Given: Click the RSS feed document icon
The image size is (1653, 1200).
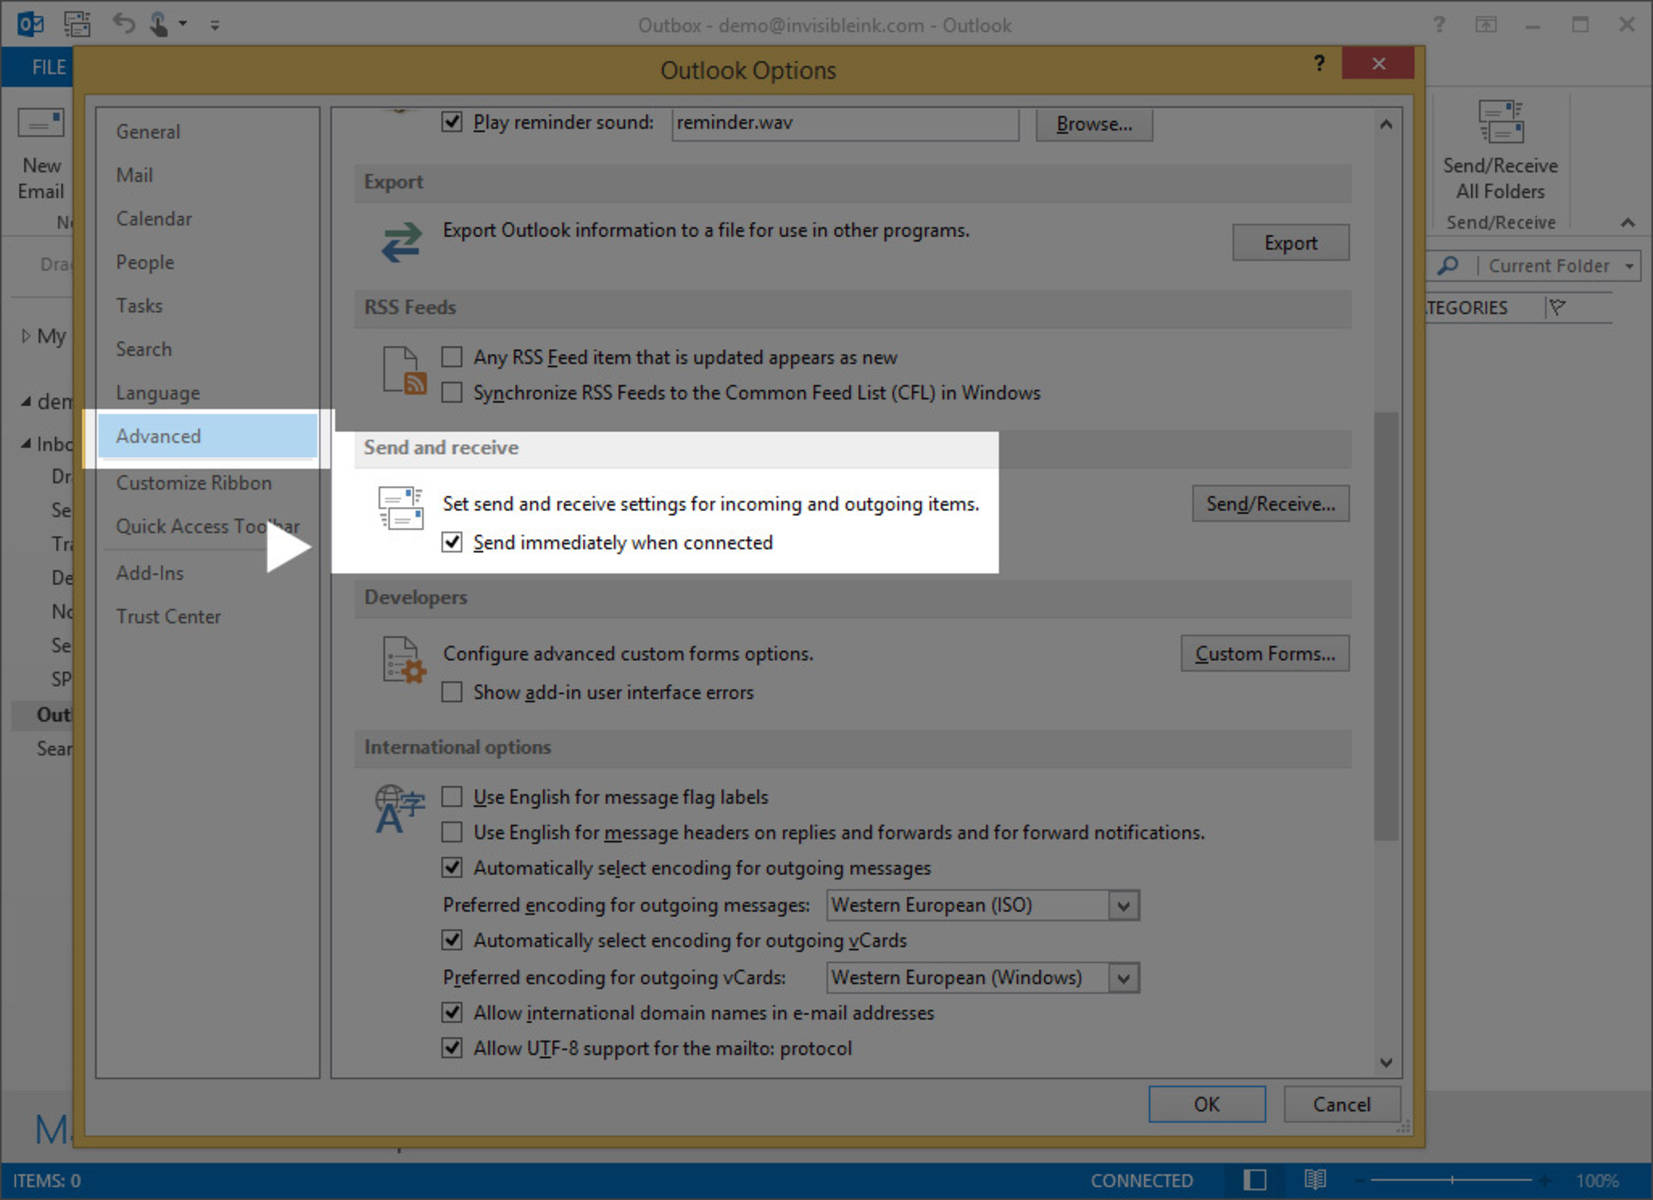Looking at the screenshot, I should [405, 371].
